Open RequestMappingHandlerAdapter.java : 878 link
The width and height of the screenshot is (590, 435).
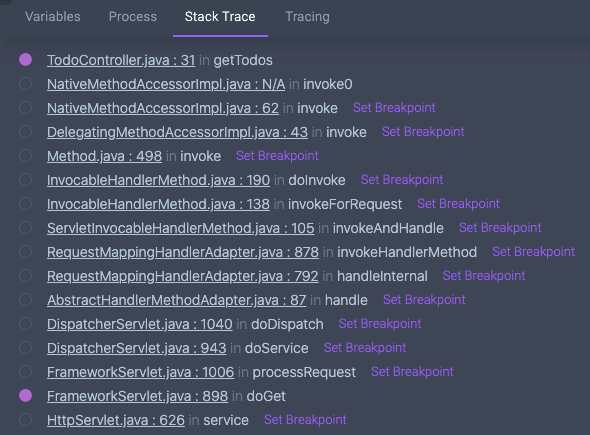pos(183,252)
